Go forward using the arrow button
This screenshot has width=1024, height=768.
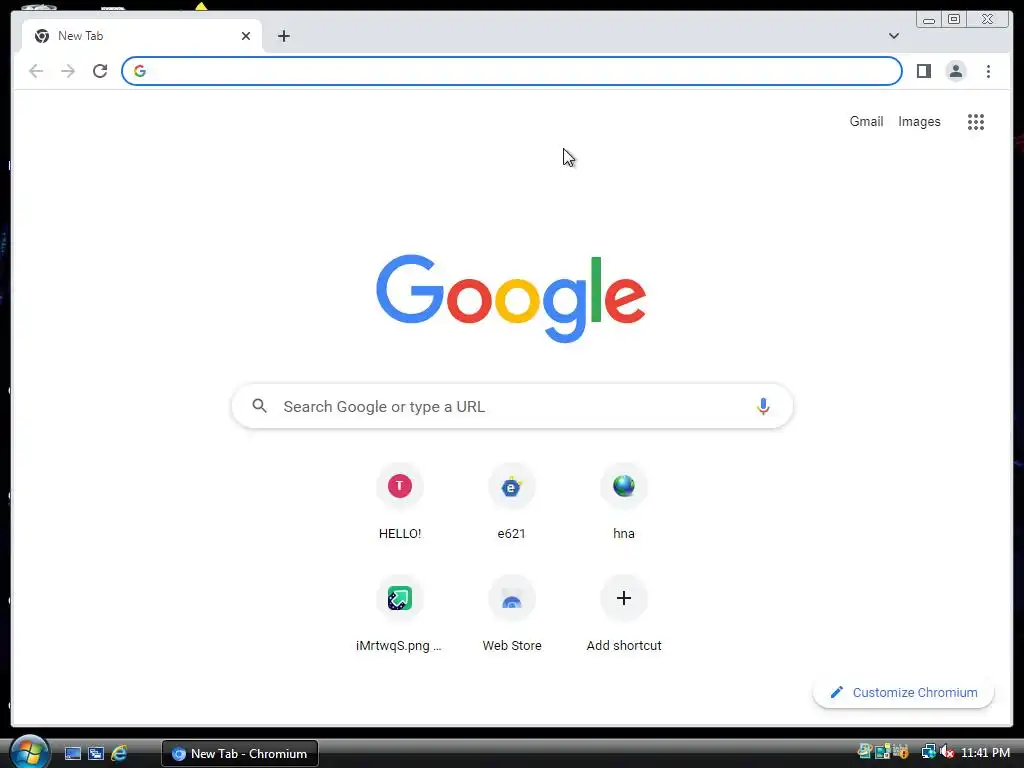point(68,71)
